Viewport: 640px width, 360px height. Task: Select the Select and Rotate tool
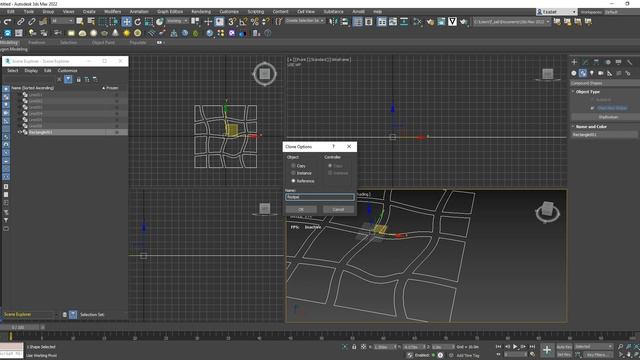pos(138,22)
